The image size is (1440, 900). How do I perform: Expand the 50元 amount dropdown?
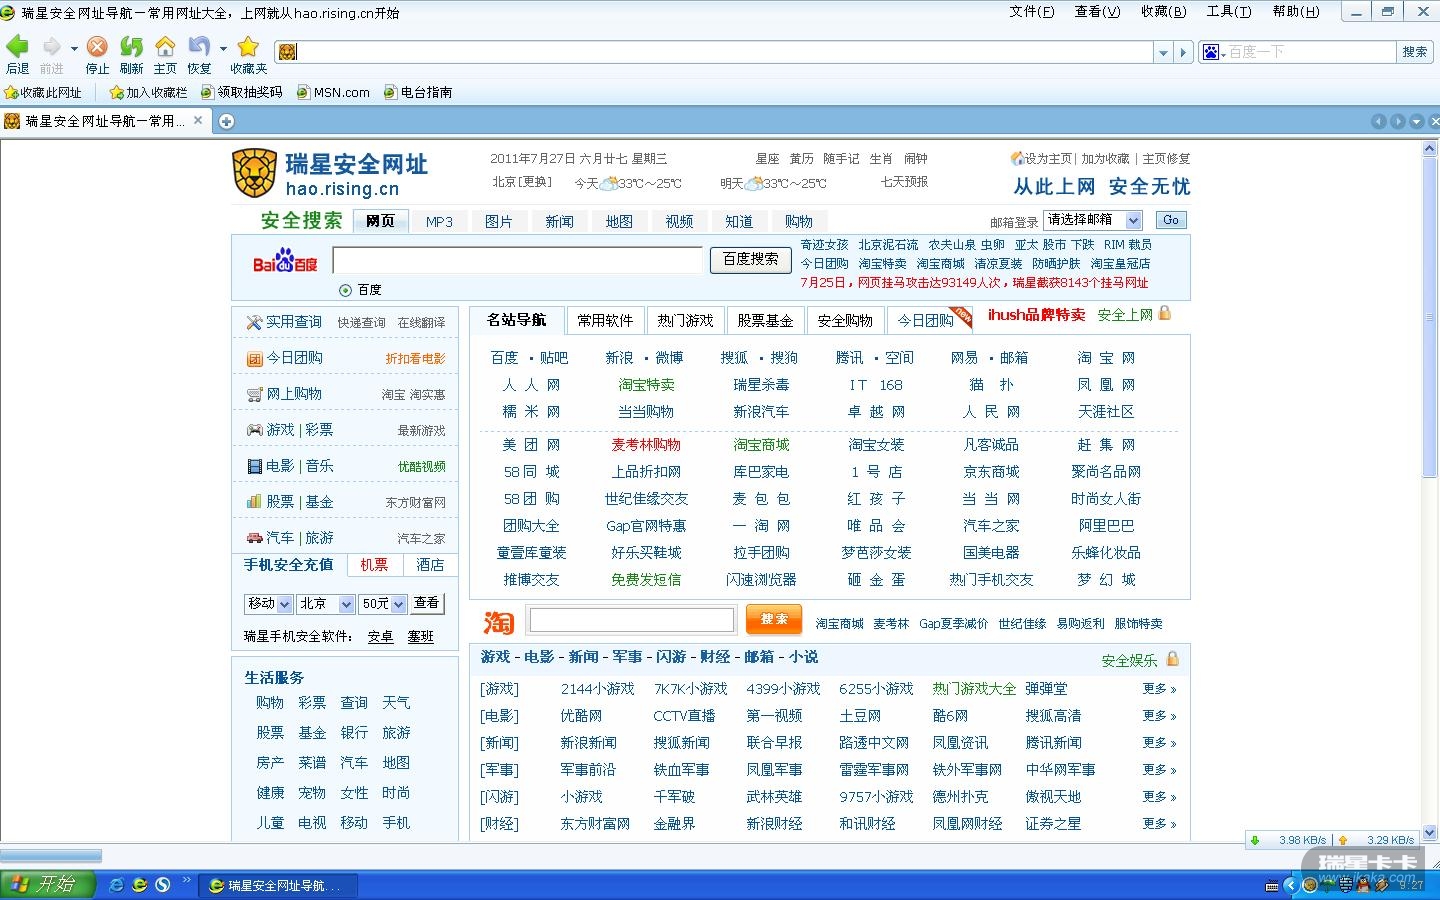(x=398, y=604)
